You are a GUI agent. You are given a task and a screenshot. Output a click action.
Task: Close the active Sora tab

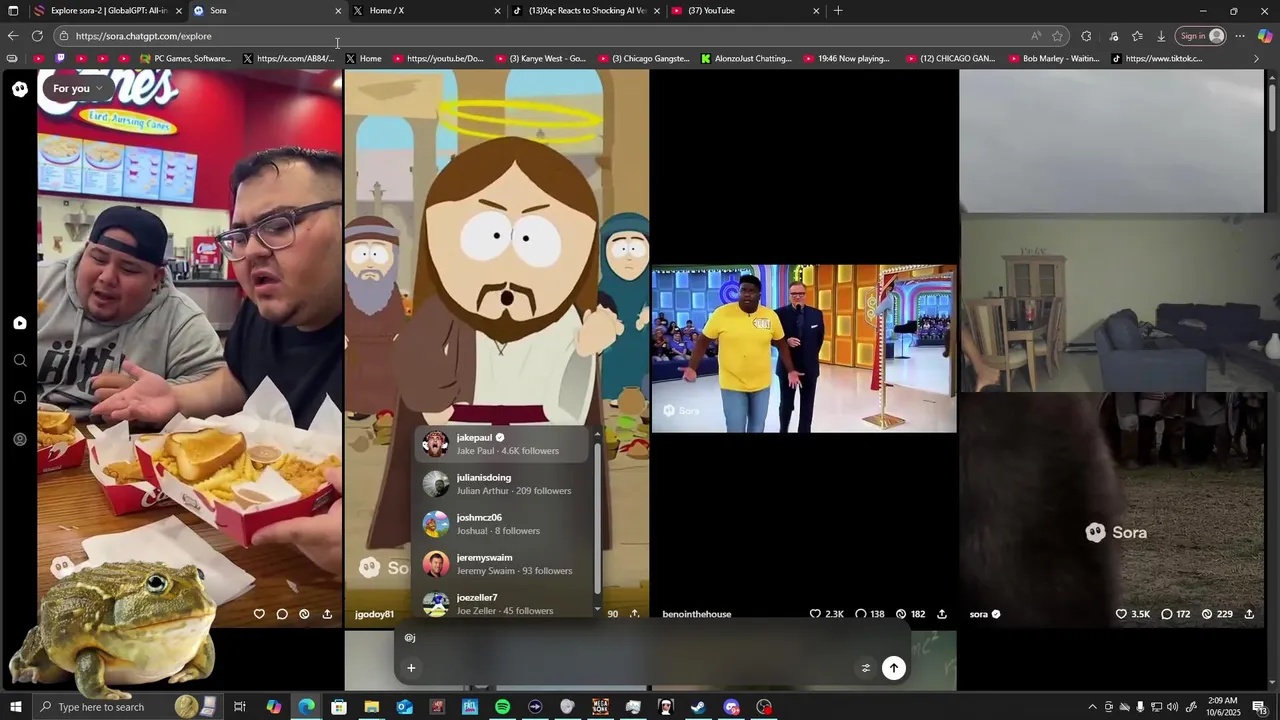pyautogui.click(x=338, y=11)
